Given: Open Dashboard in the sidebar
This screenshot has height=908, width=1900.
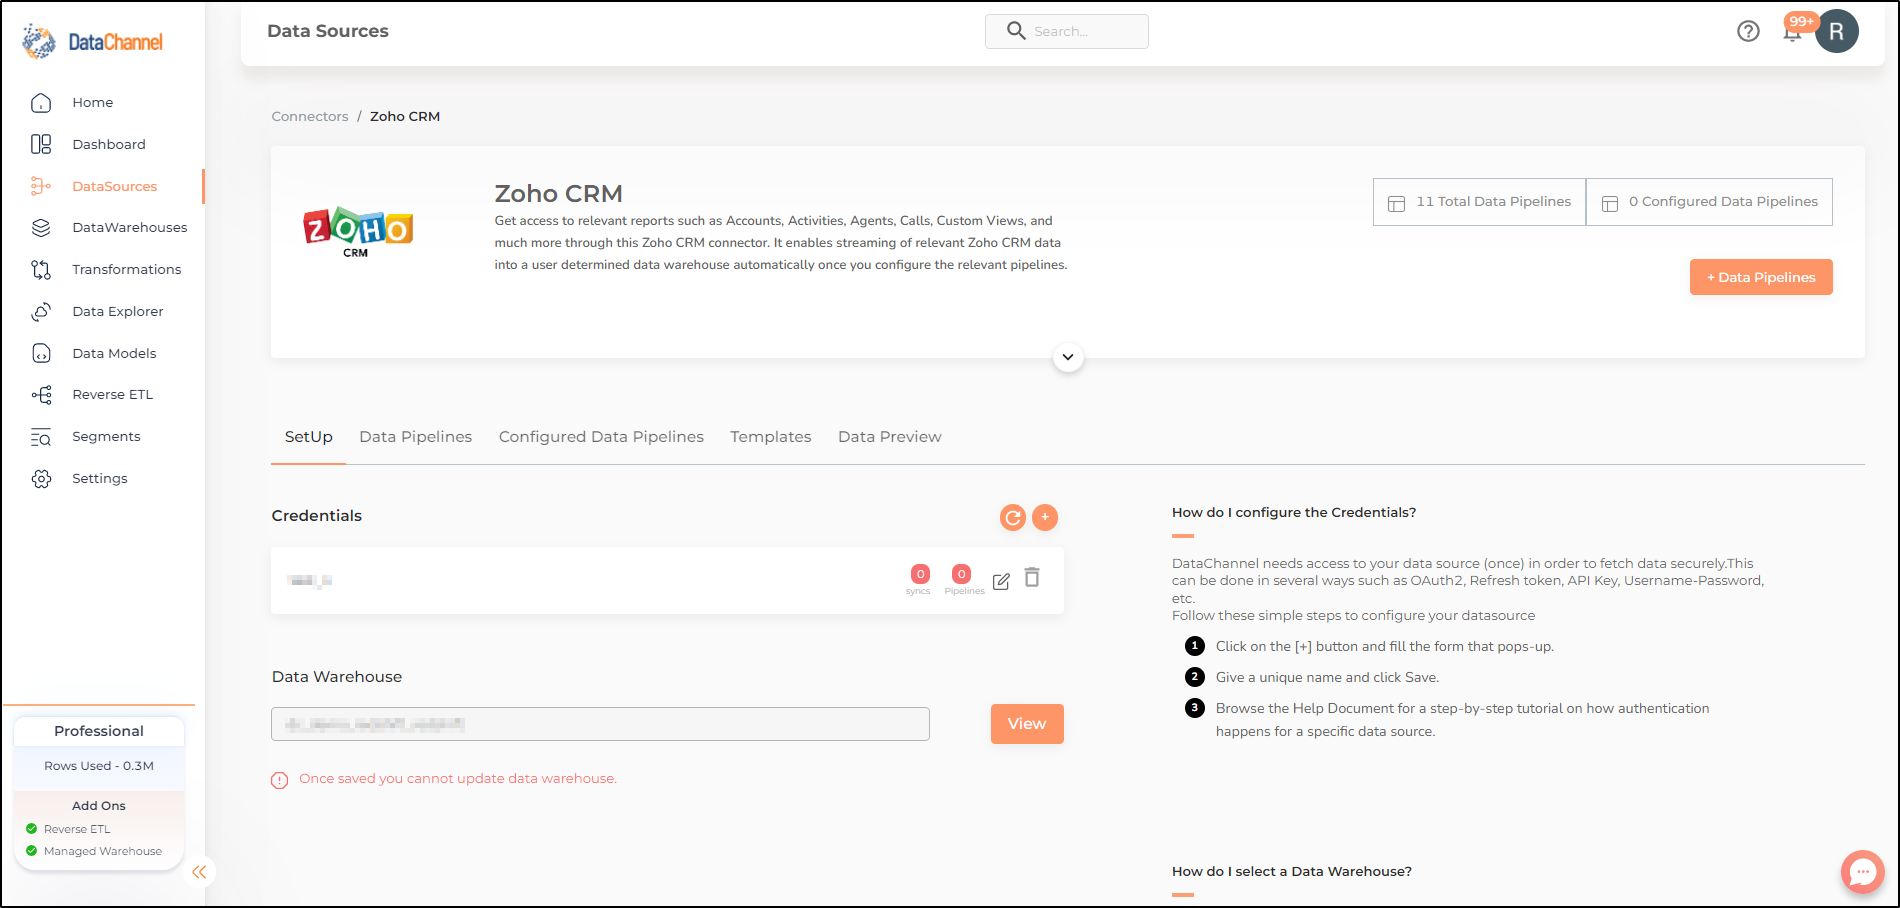Looking at the screenshot, I should point(109,145).
